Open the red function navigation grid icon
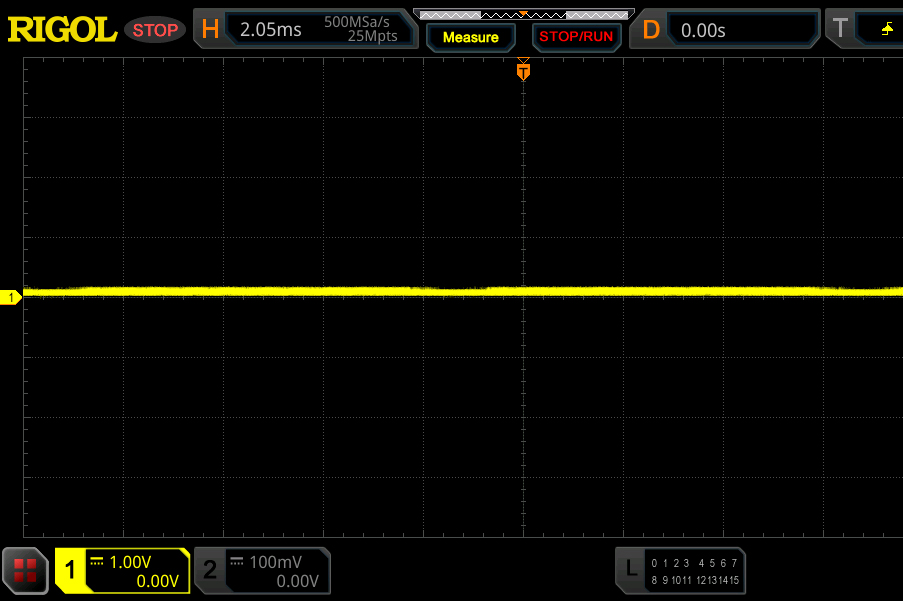903x601 pixels. click(25, 570)
